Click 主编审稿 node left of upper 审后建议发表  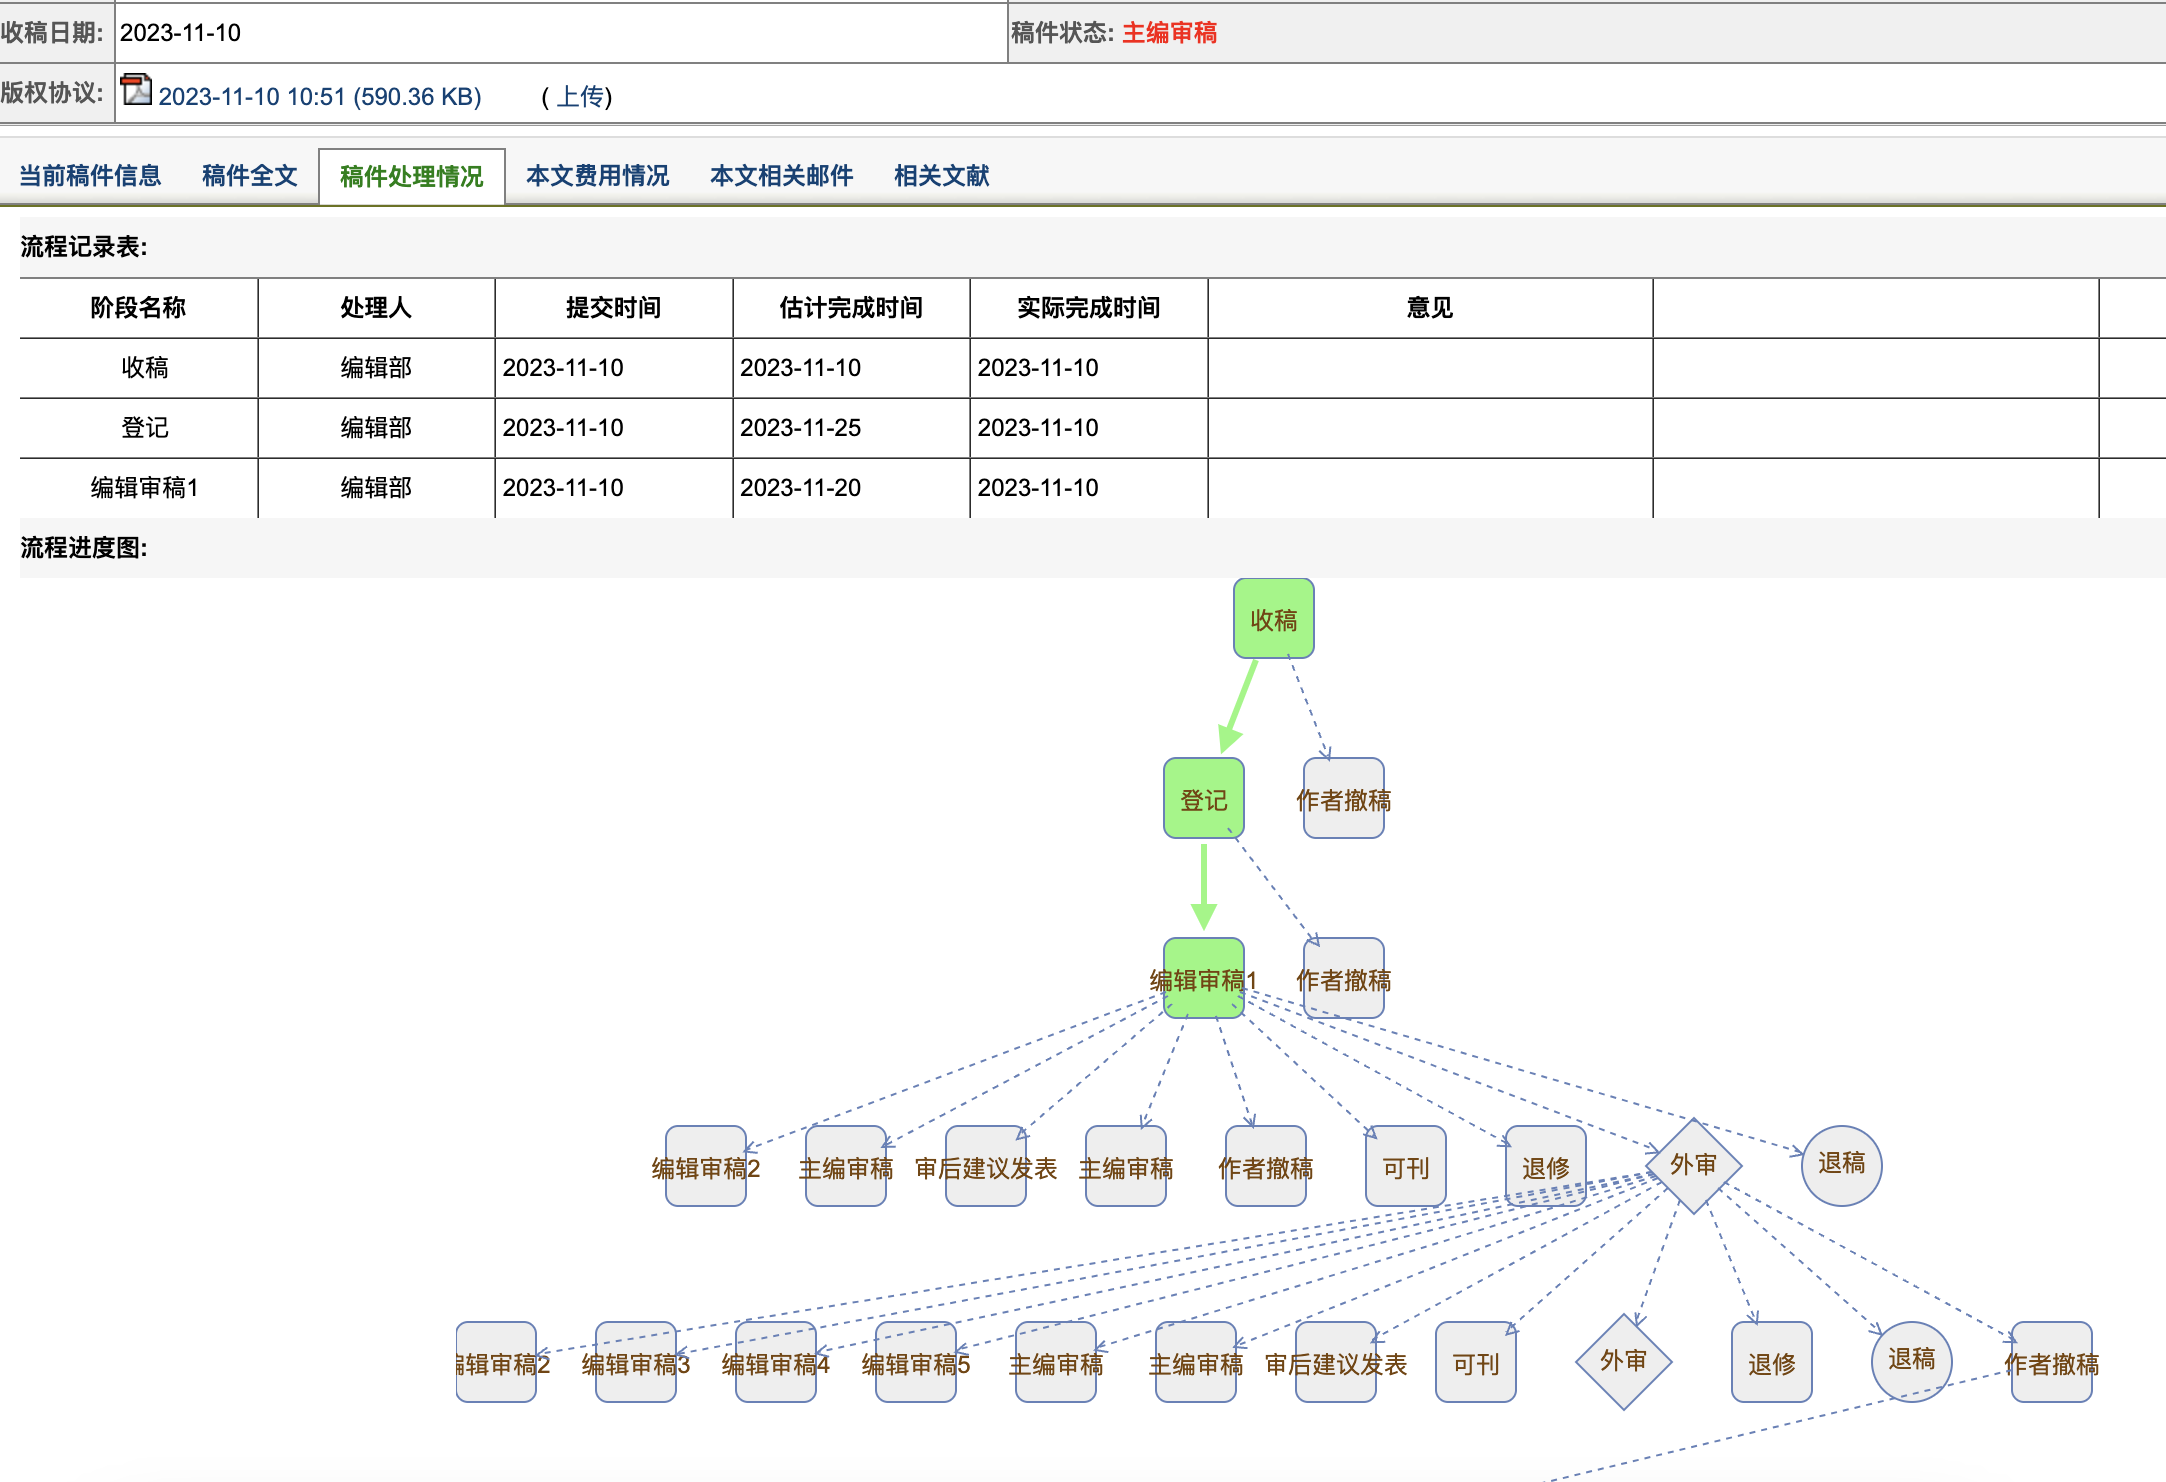coord(845,1166)
